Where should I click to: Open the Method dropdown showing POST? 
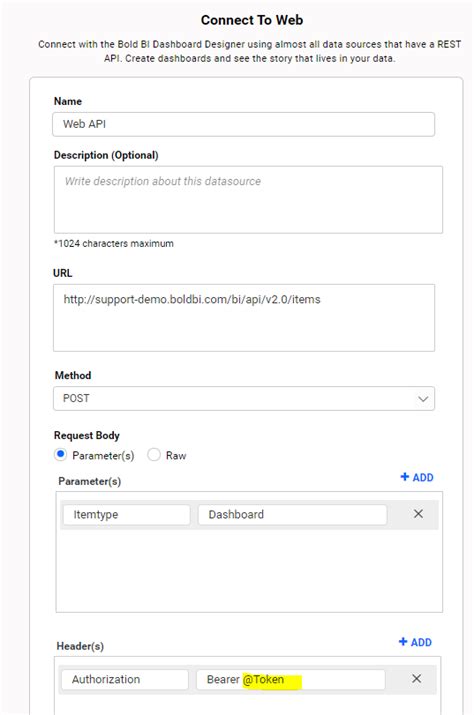pos(244,399)
